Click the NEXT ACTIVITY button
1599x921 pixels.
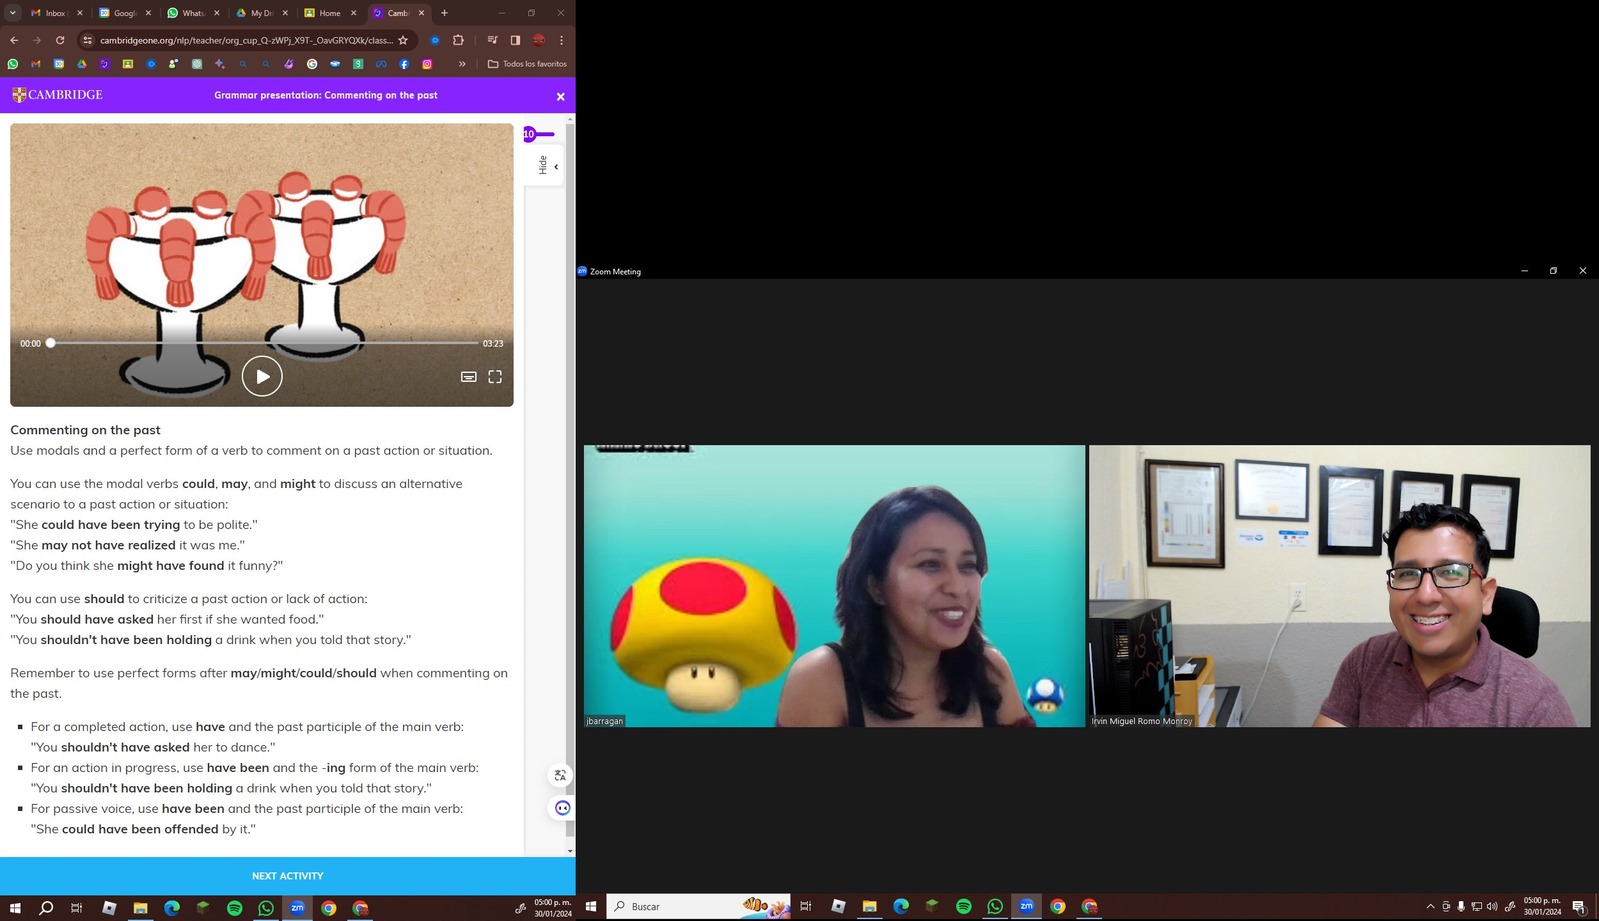[288, 876]
